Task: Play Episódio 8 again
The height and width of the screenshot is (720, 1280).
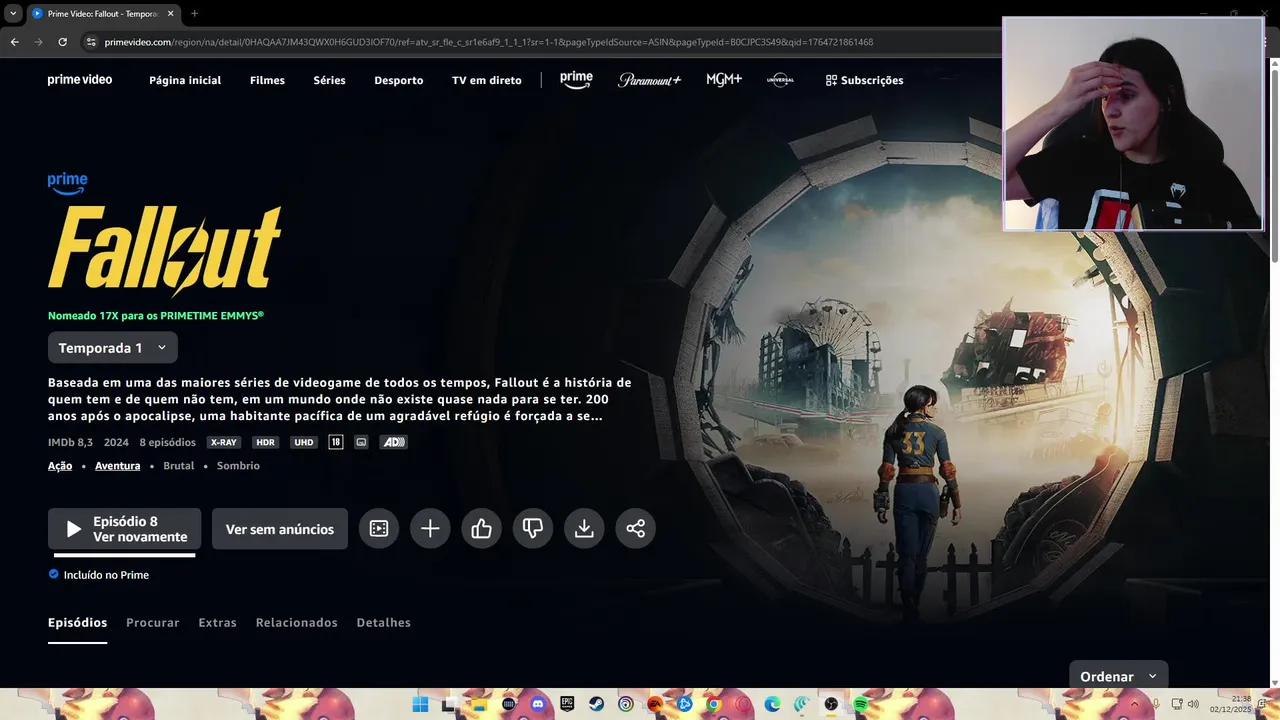Action: [x=124, y=529]
